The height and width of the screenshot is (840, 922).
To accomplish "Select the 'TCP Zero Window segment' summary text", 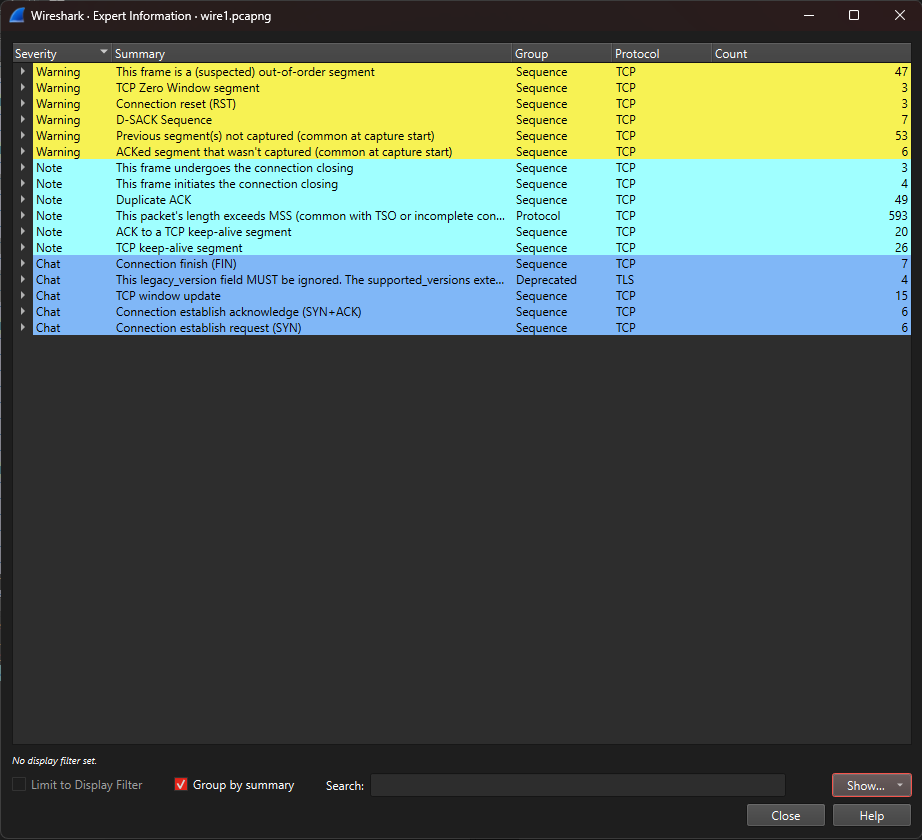I will coord(188,88).
